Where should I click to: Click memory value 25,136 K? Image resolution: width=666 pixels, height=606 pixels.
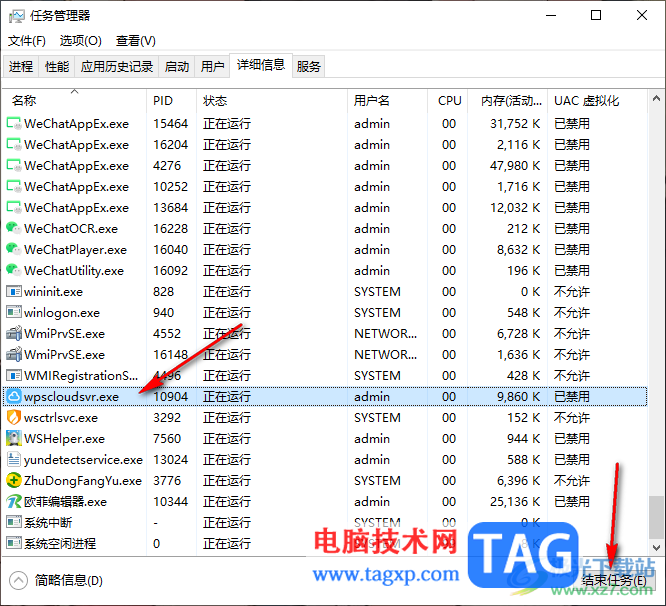(x=515, y=502)
